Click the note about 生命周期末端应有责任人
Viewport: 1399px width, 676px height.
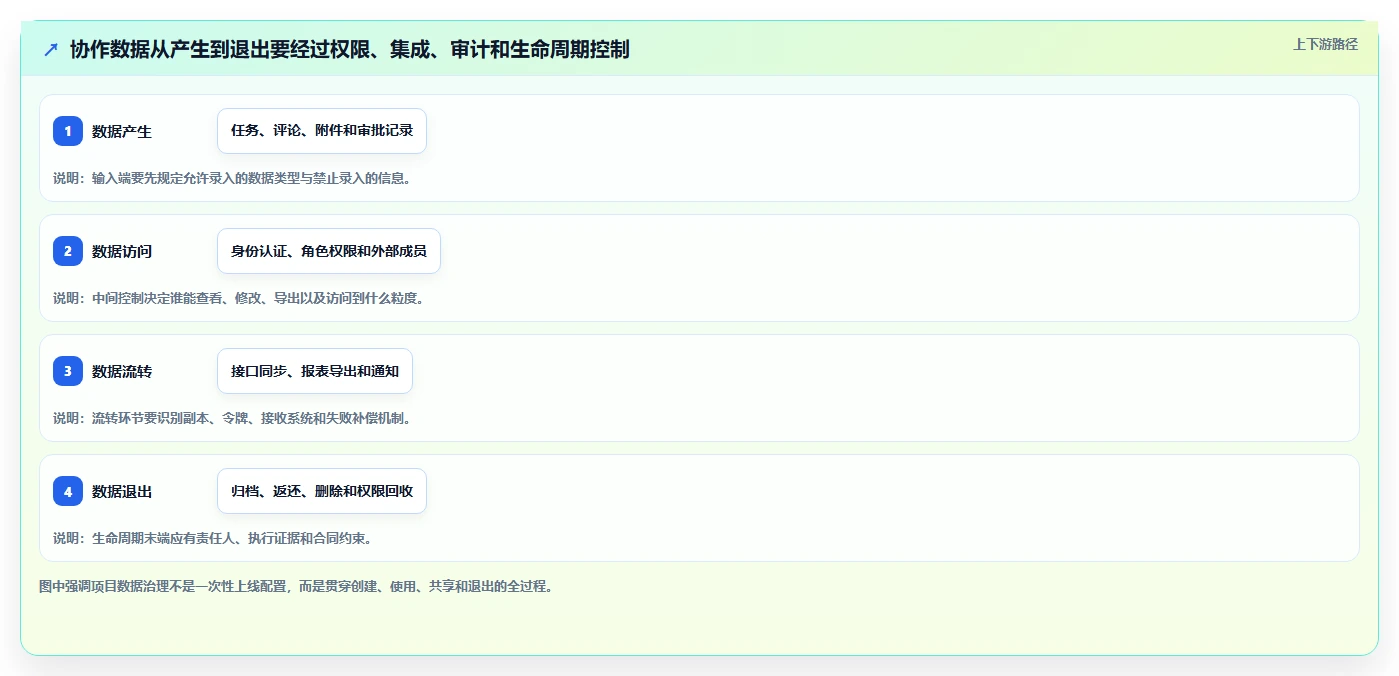tap(212, 538)
